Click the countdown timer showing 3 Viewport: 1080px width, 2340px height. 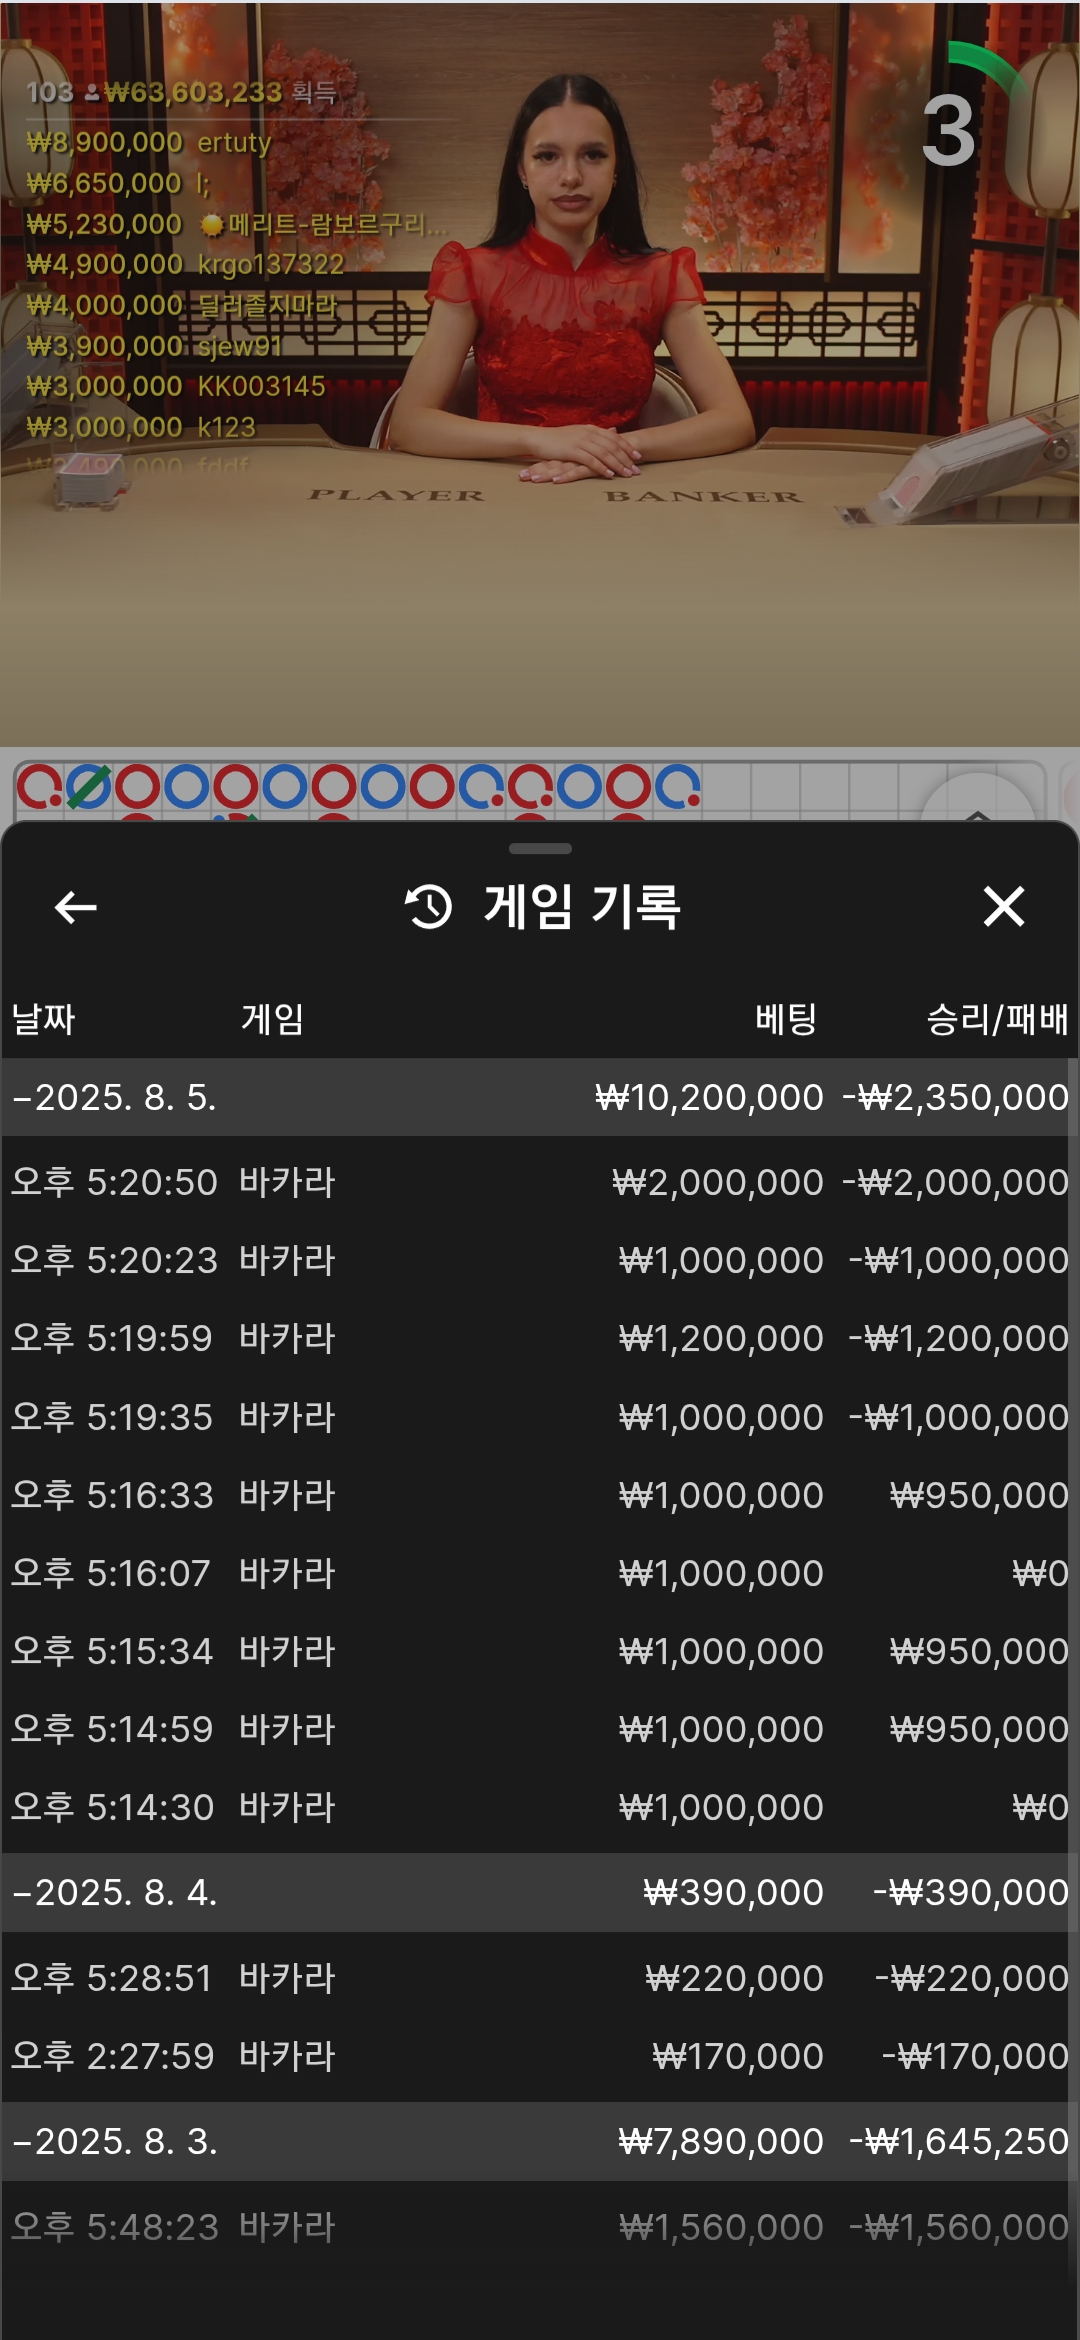[948, 131]
